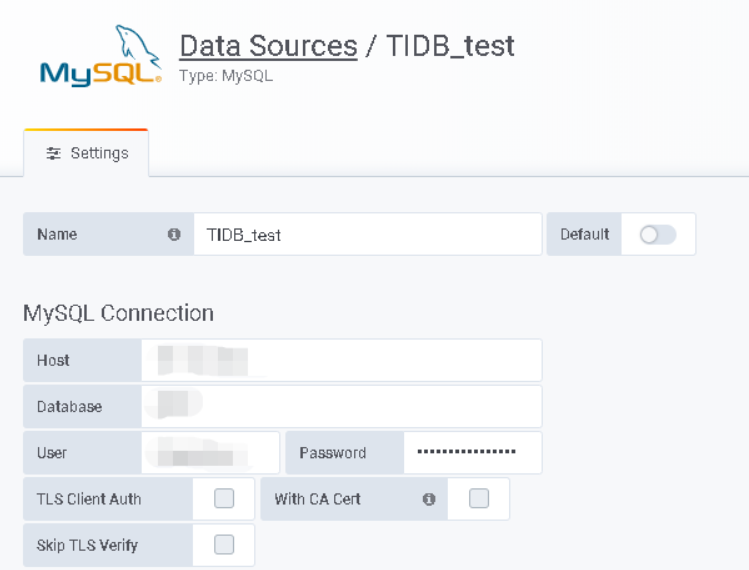
Task: Enable the TLS Client Auth checkbox
Action: 224,498
